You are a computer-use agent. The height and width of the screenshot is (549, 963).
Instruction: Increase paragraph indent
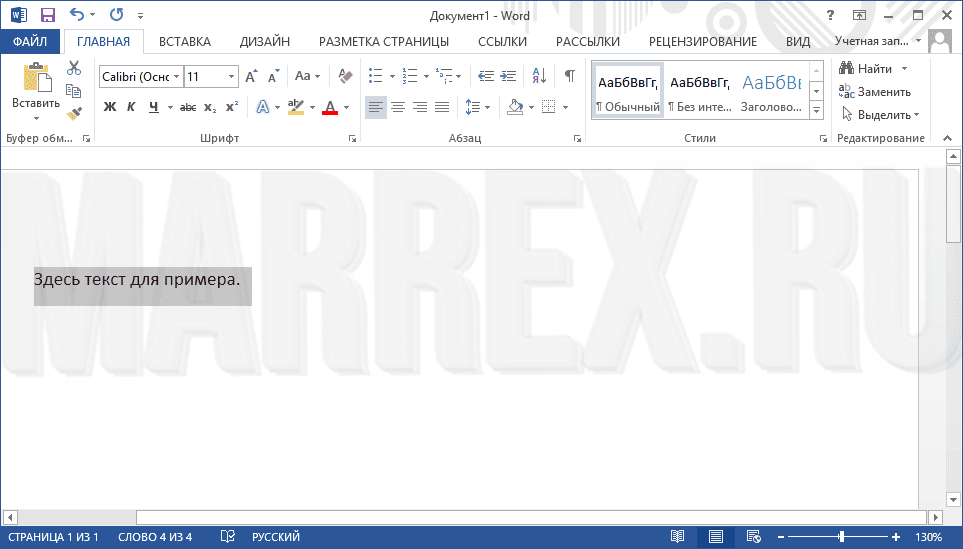[508, 76]
